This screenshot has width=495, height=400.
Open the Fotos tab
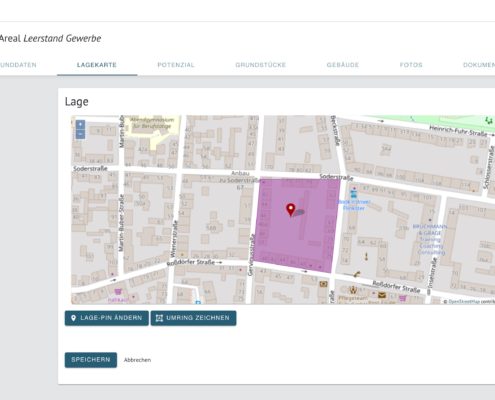tap(411, 65)
